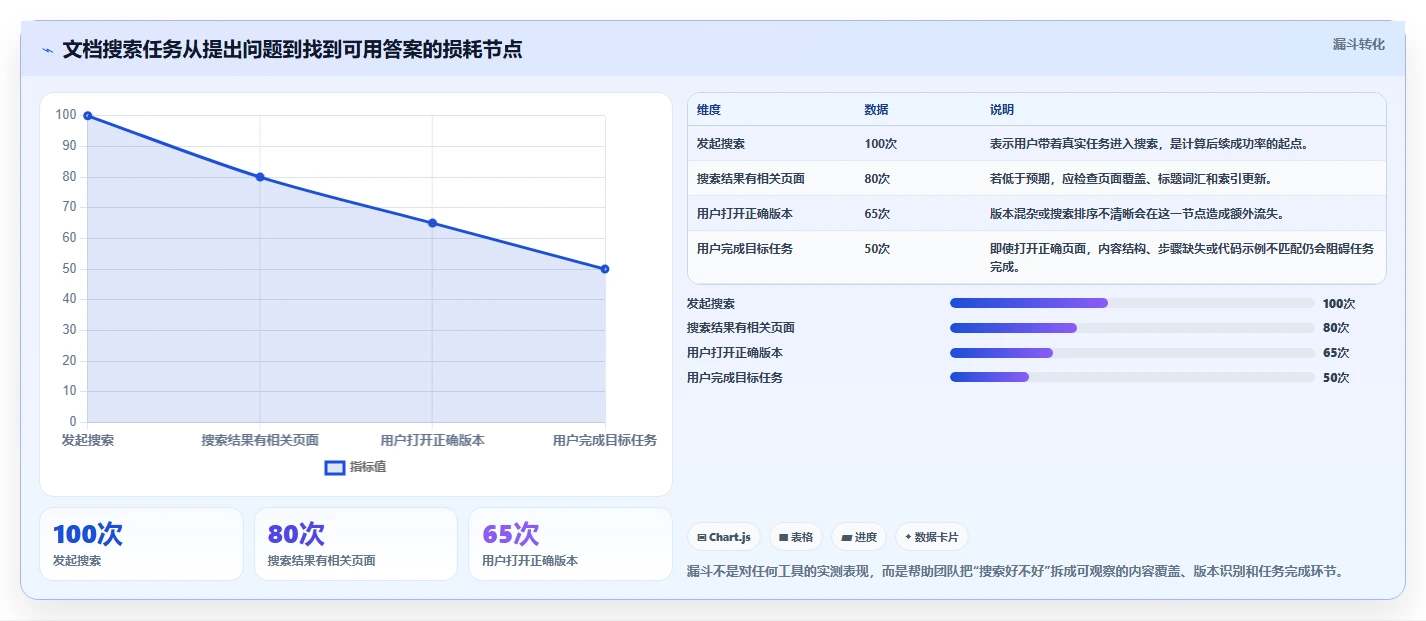
Task: Click the 100 y-axis tick label
Action: (66, 115)
